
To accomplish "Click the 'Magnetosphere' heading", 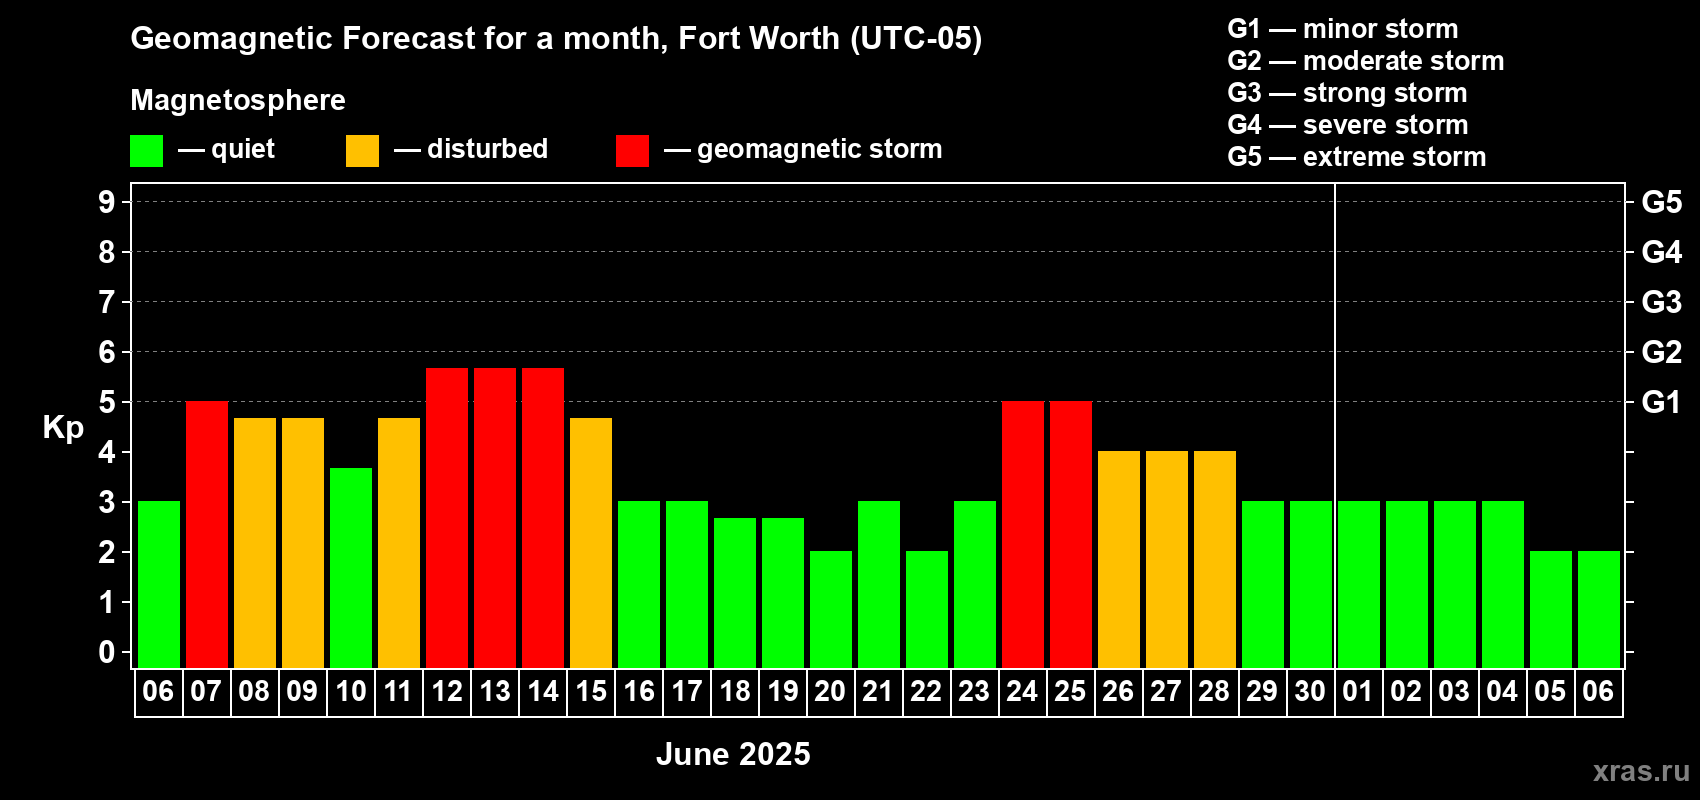I will click(x=238, y=100).
